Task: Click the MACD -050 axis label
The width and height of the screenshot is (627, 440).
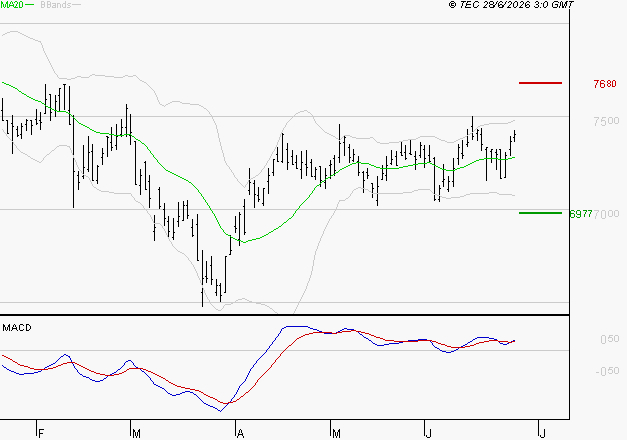Action: click(607, 371)
